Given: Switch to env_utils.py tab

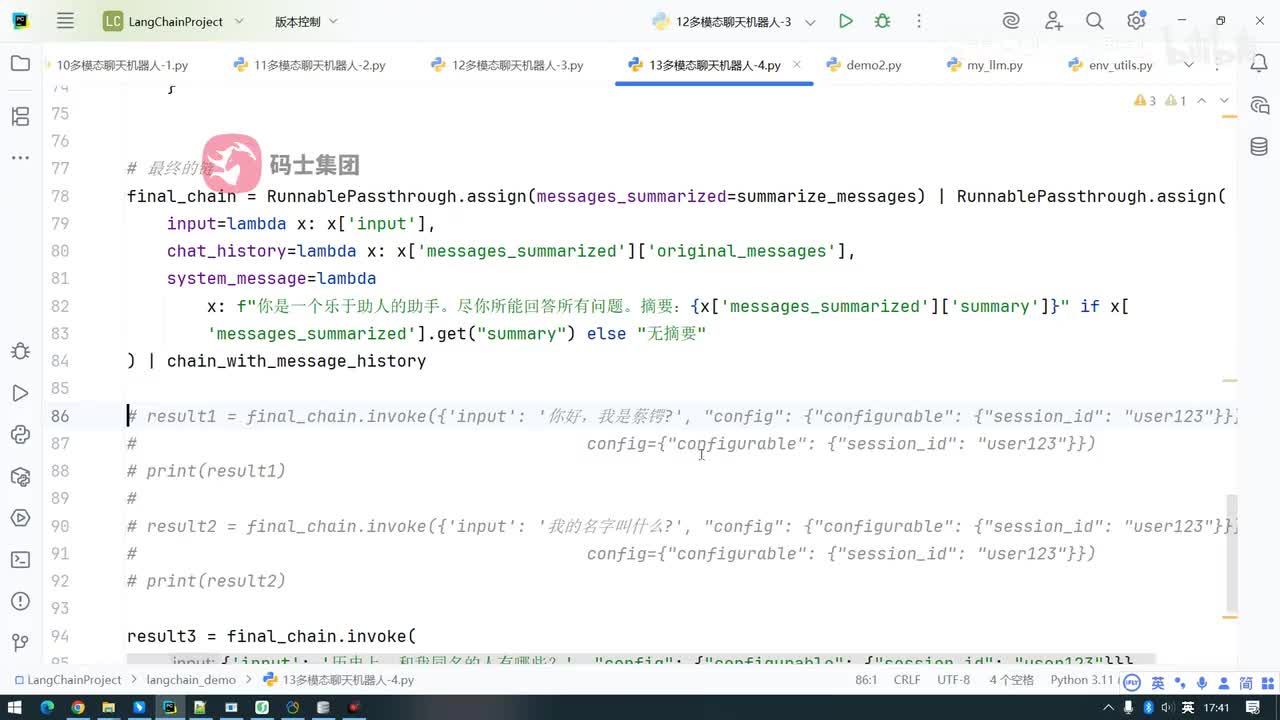Looking at the screenshot, I should [x=1110, y=65].
